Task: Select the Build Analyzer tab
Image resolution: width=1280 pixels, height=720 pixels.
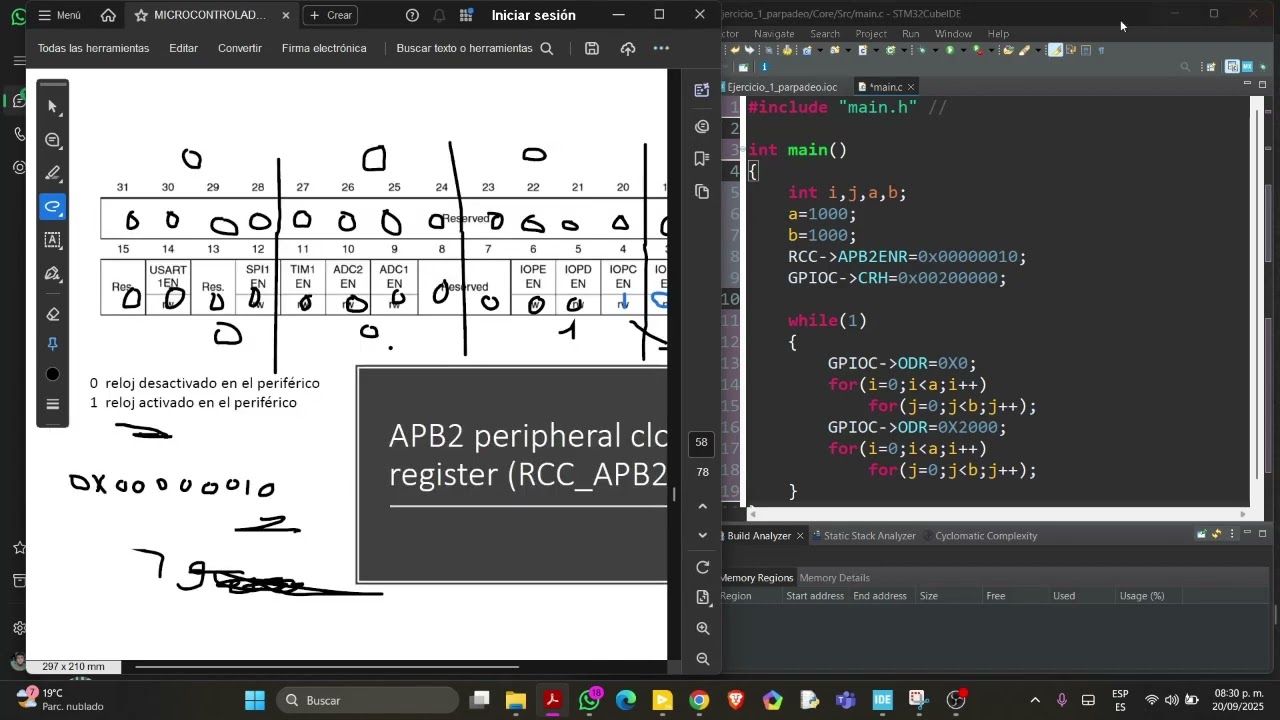Action: tap(759, 536)
